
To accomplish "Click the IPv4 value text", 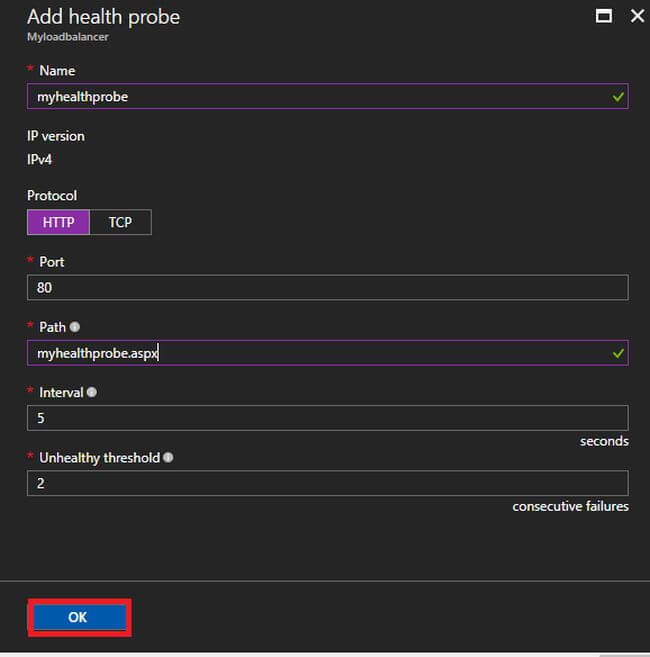I will [40, 158].
